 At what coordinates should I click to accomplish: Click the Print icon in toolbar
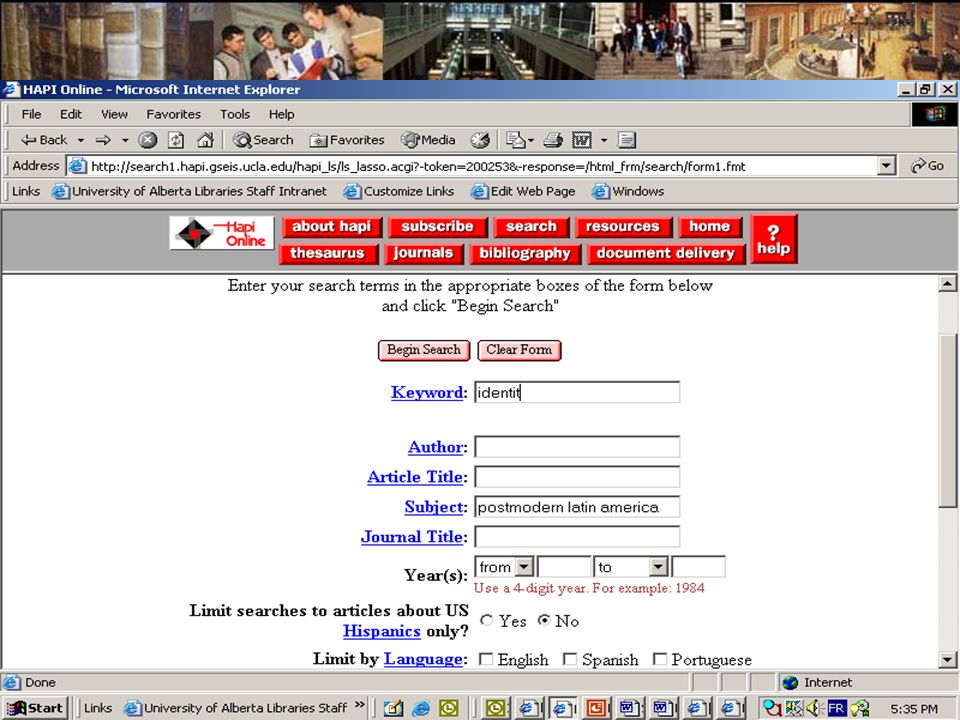(553, 140)
